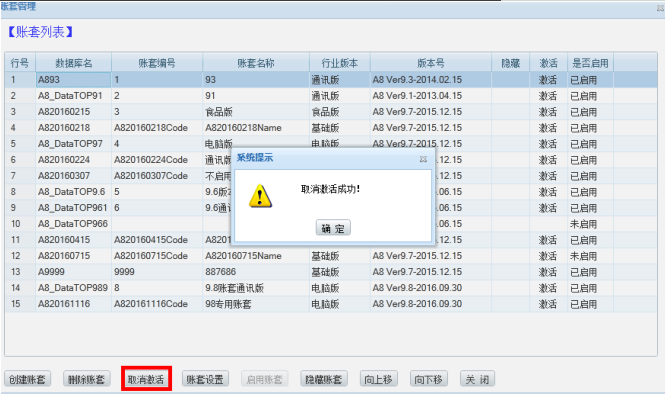Screen dimensions: 665x394
Task: Select row A8_DataTOP9.6
Action: pyautogui.click(x=331, y=192)
